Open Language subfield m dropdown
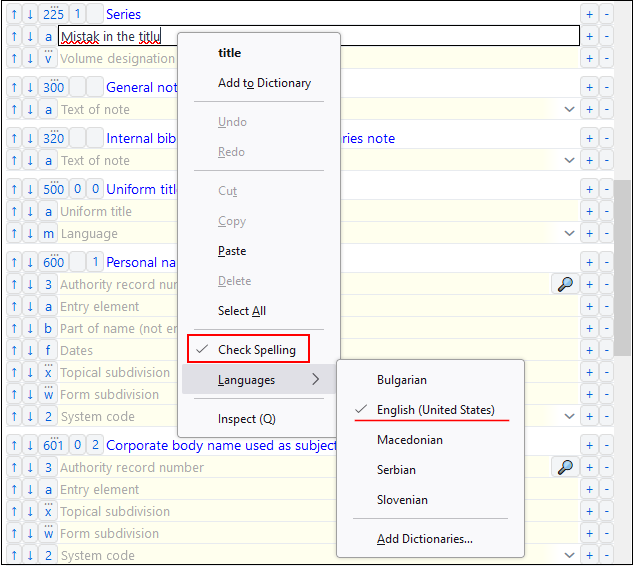This screenshot has width=634, height=566. [569, 233]
